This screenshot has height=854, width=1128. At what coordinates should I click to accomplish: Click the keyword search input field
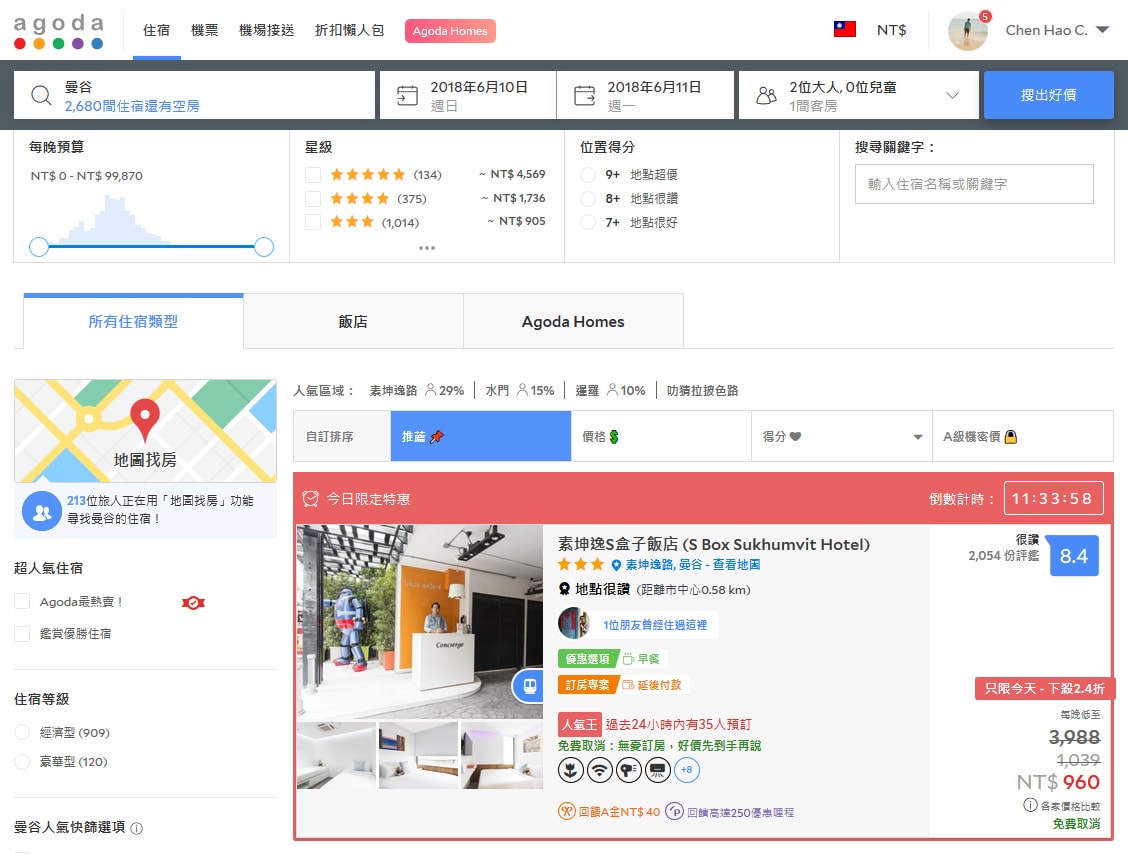pyautogui.click(x=974, y=184)
